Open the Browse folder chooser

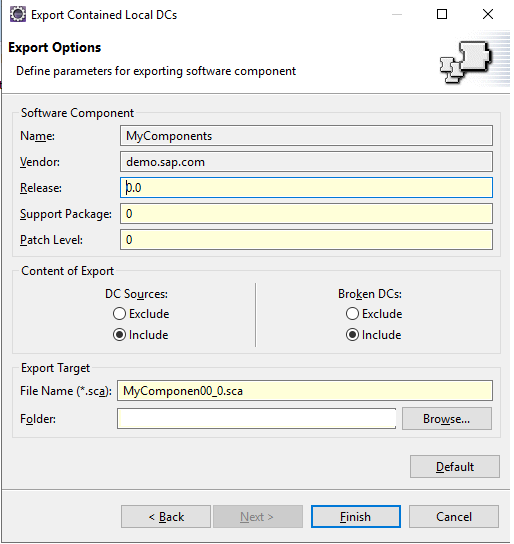[447, 419]
